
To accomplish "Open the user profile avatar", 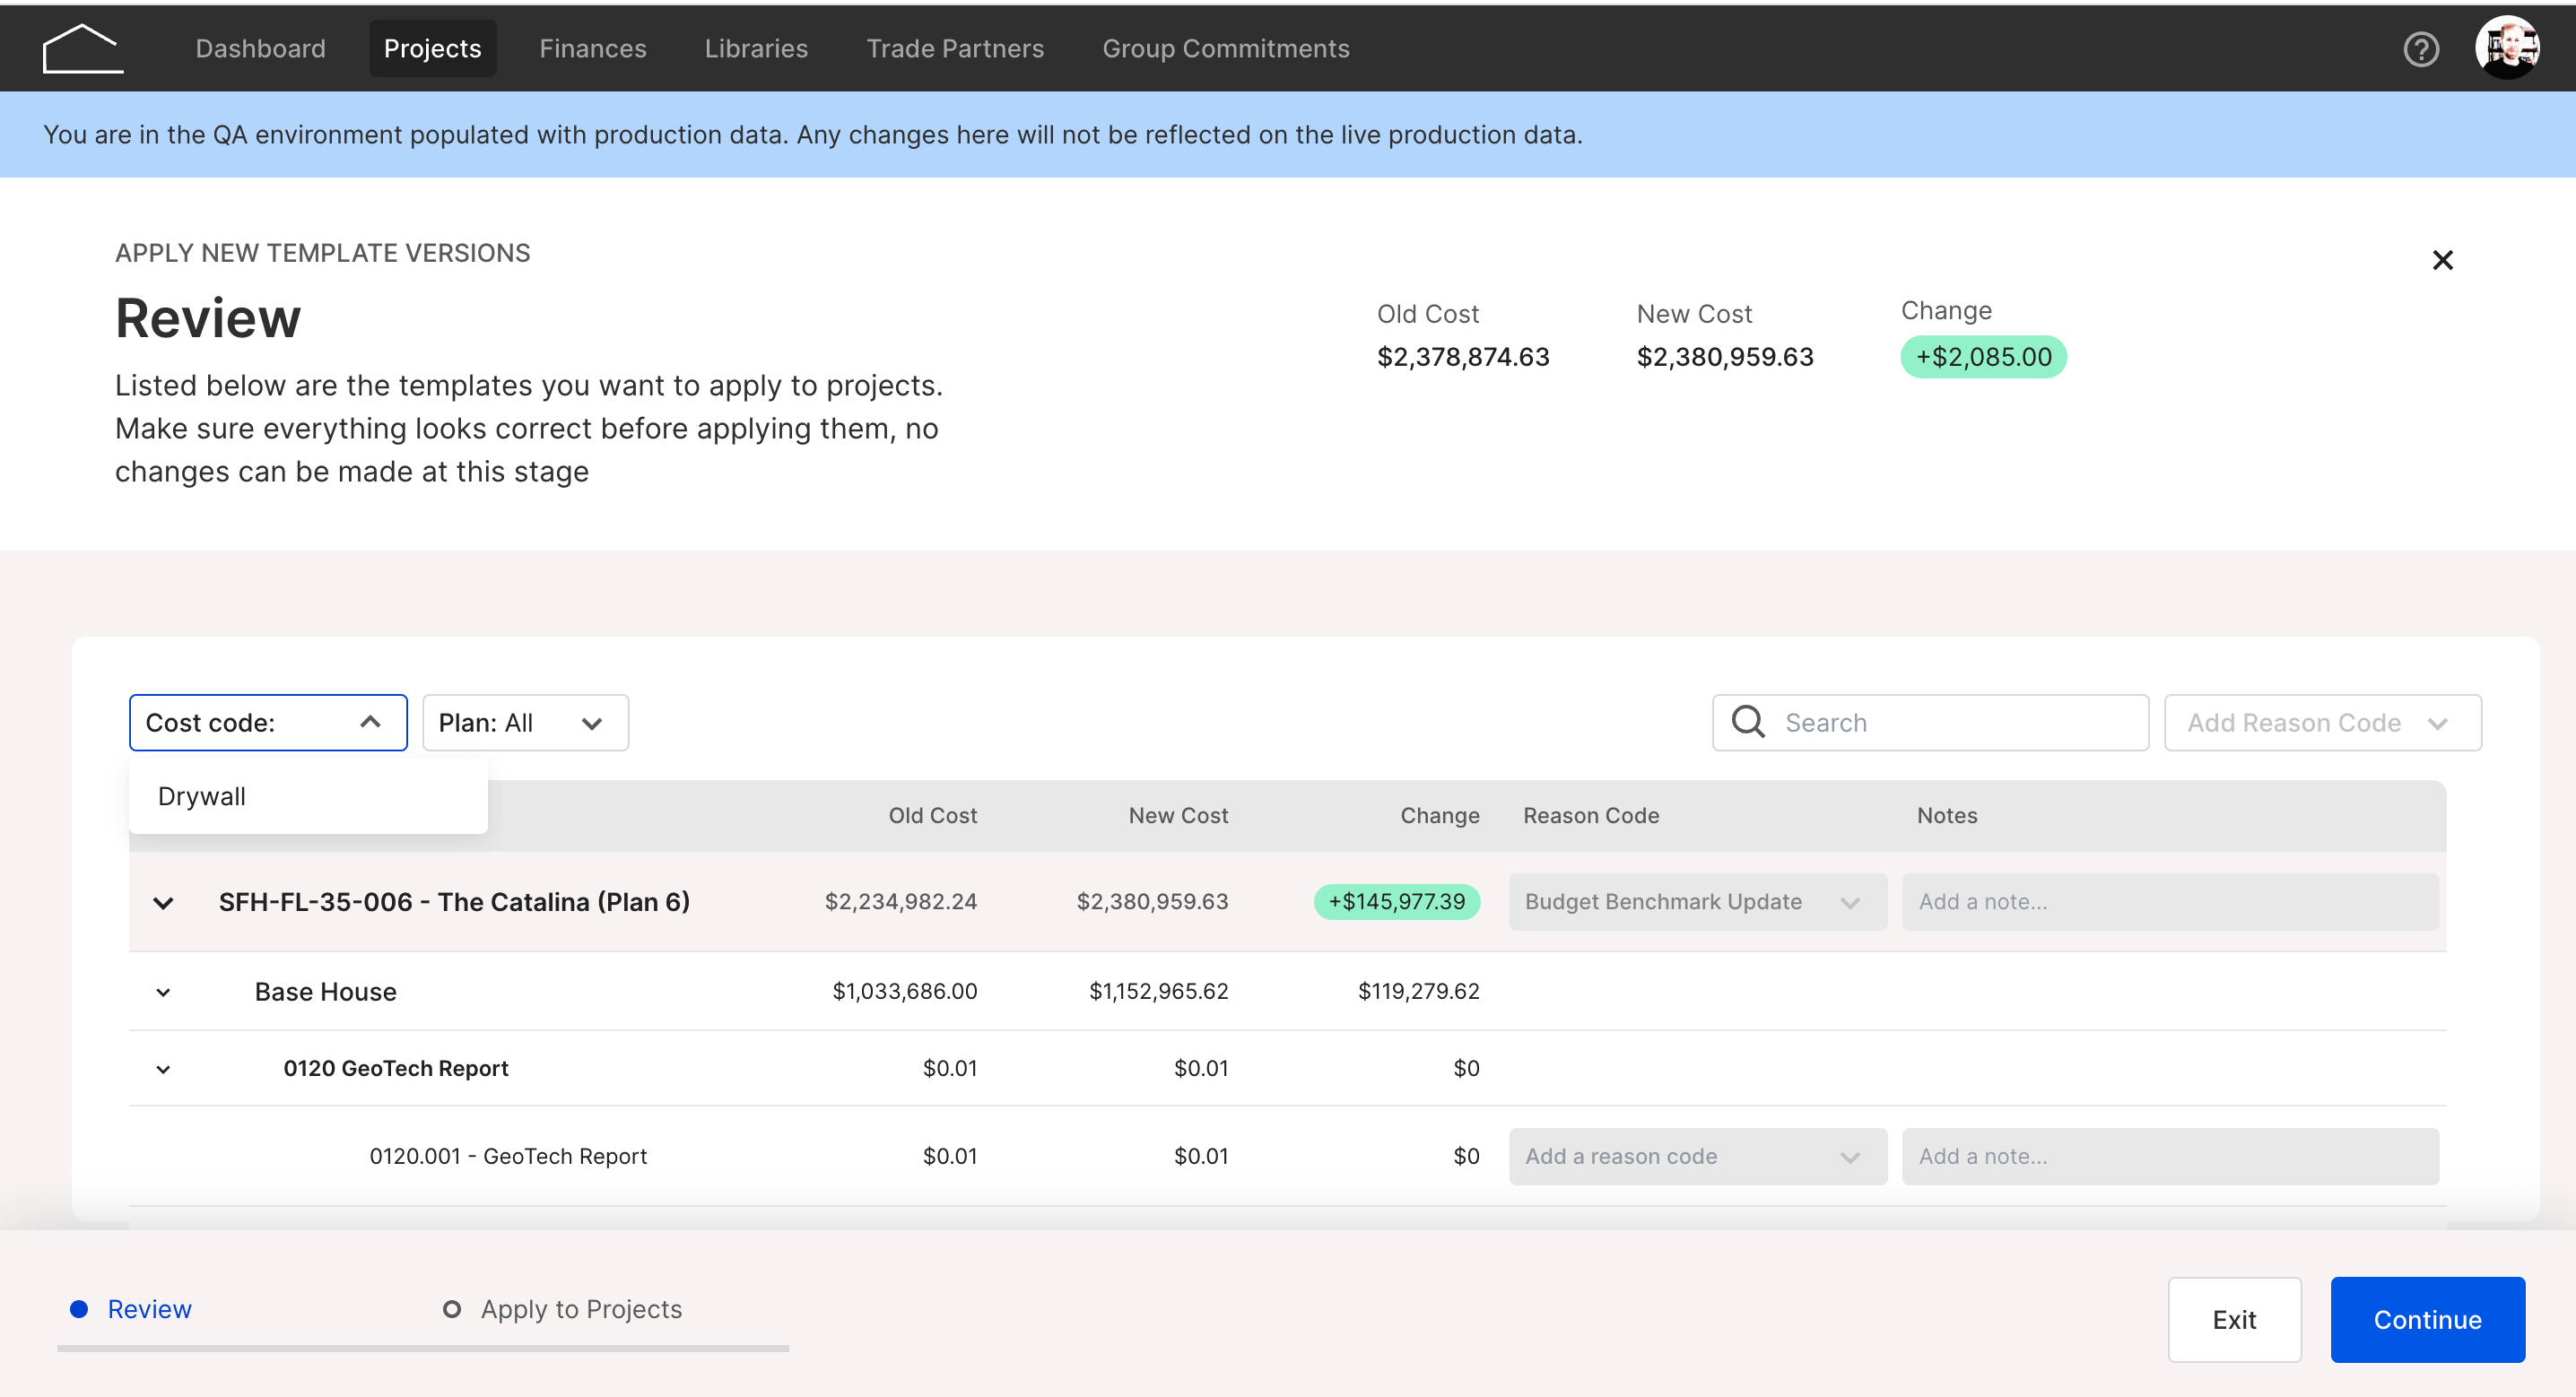I will pyautogui.click(x=2507, y=48).
